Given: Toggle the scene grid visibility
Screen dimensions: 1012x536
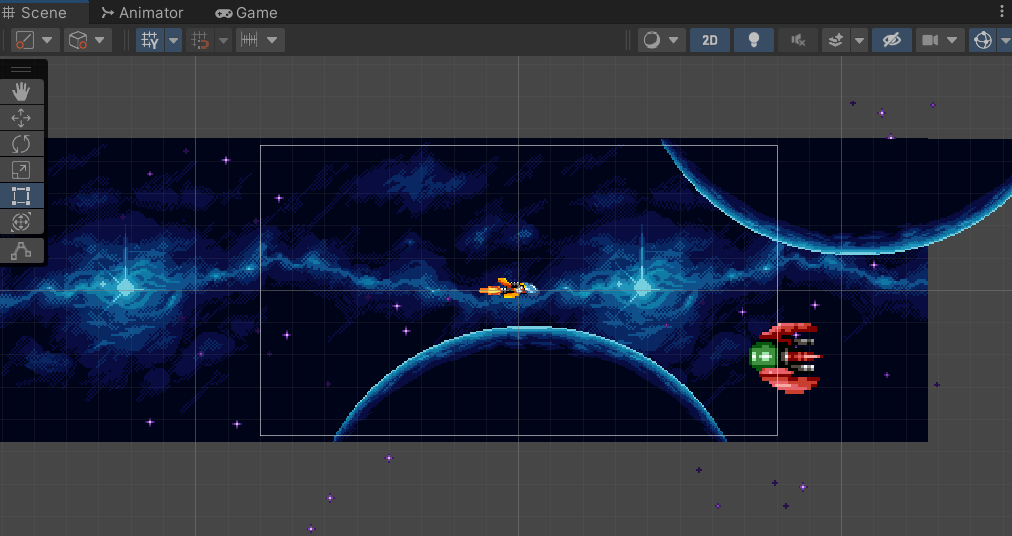Looking at the screenshot, I should coord(150,40).
